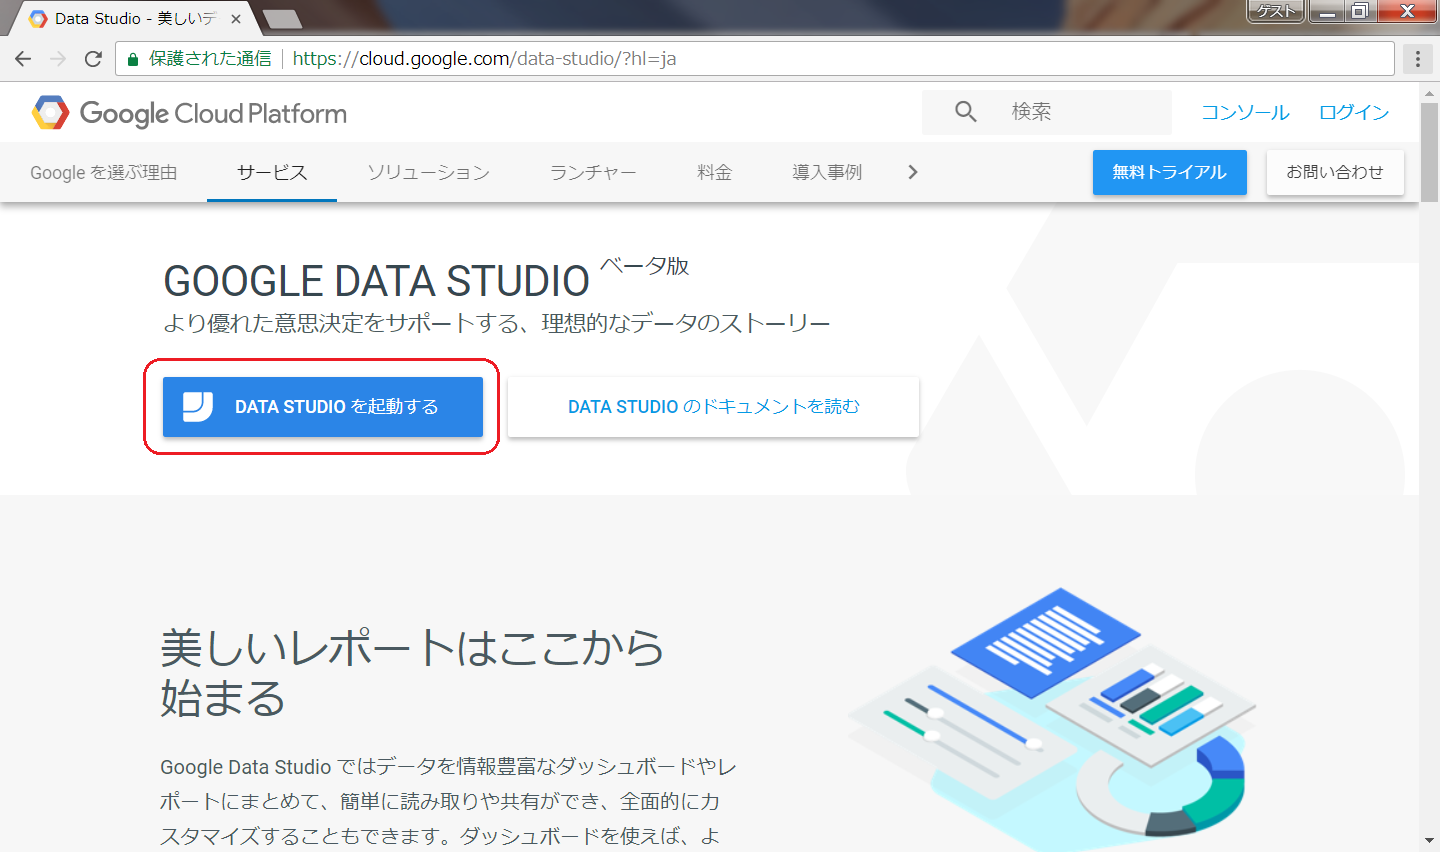Click the ベータ版 label
1440x852 pixels.
pyautogui.click(x=645, y=266)
